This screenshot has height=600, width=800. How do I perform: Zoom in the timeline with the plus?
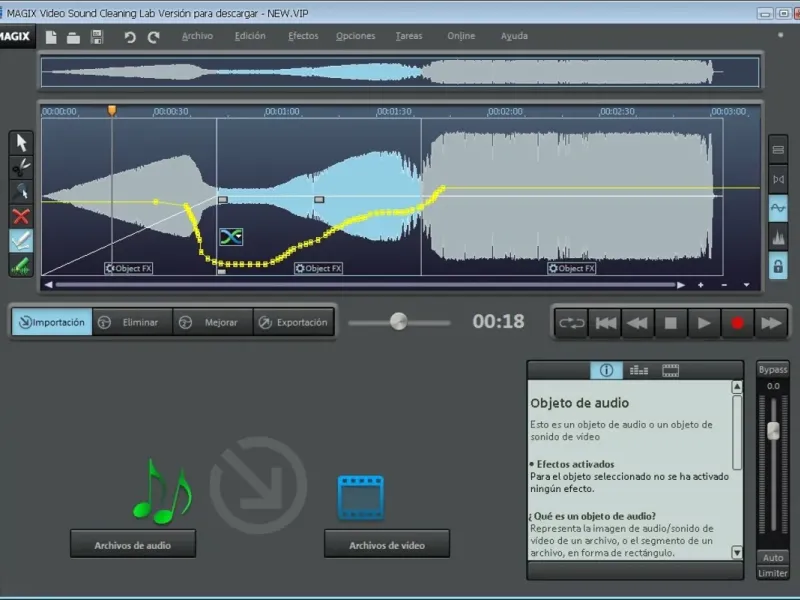[701, 285]
